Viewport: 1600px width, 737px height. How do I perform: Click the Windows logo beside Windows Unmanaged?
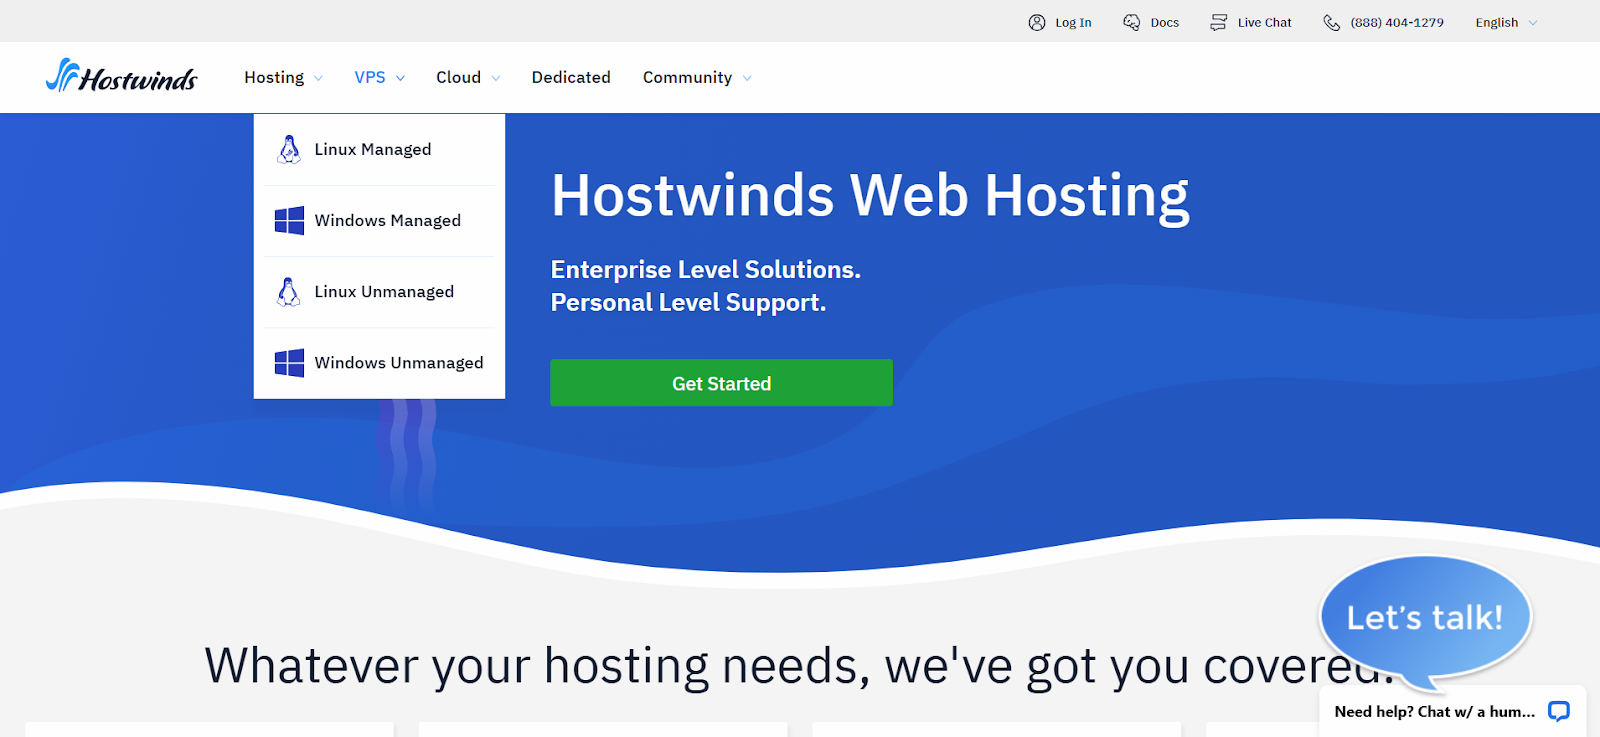tap(289, 362)
